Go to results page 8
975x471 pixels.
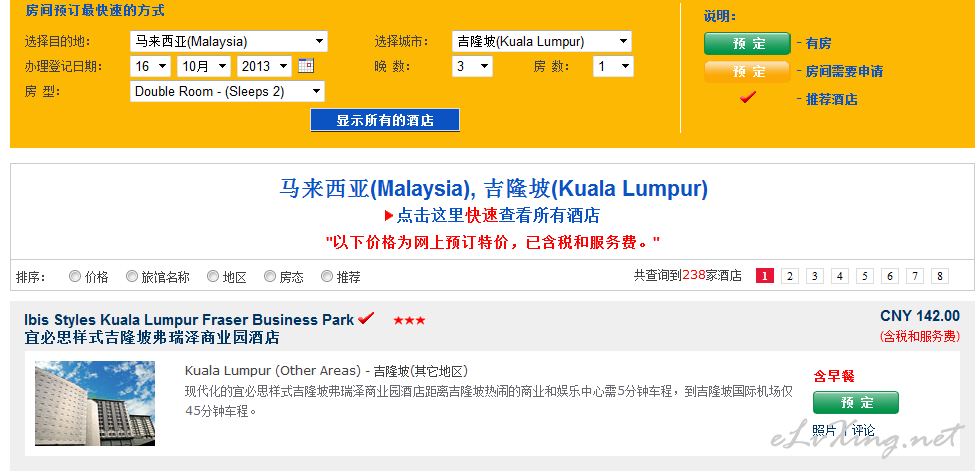940,276
